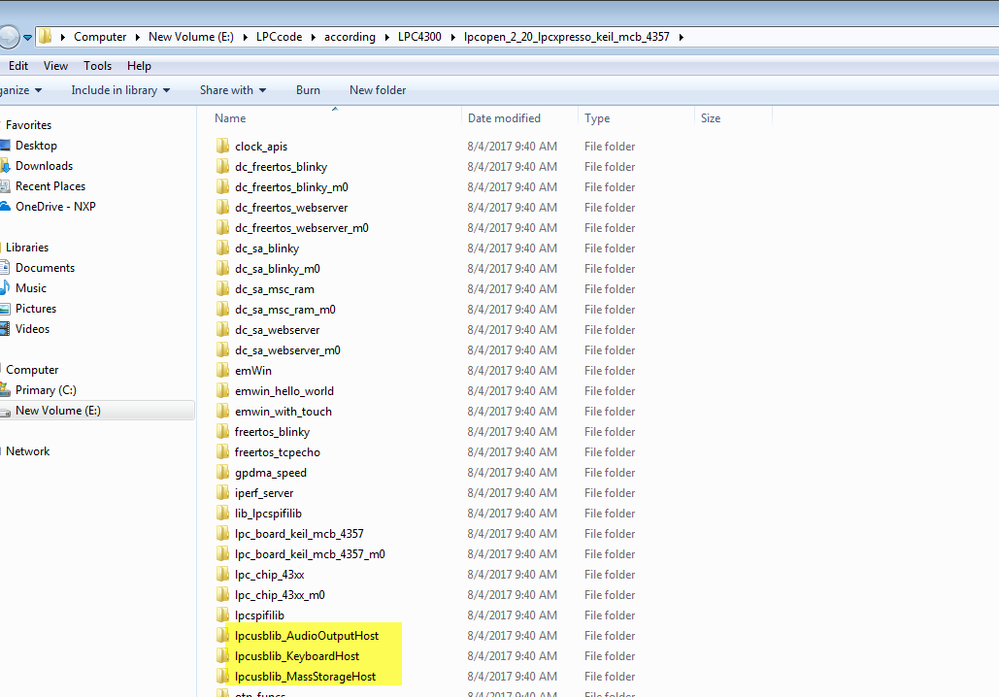
Task: Select lpc_chip_43xx_m0 folder name
Action: pyautogui.click(x=280, y=595)
